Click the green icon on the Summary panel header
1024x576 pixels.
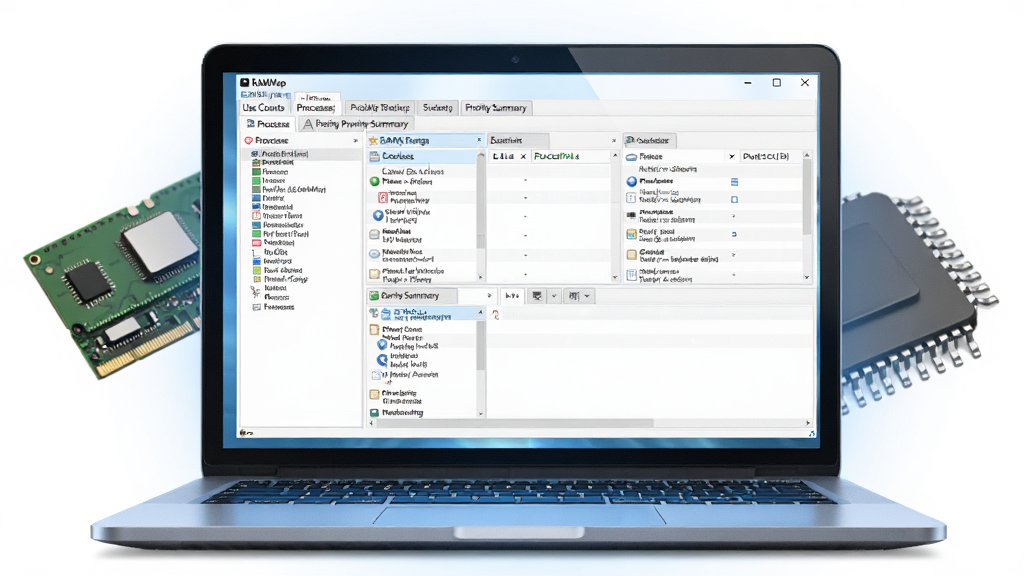tap(374, 296)
